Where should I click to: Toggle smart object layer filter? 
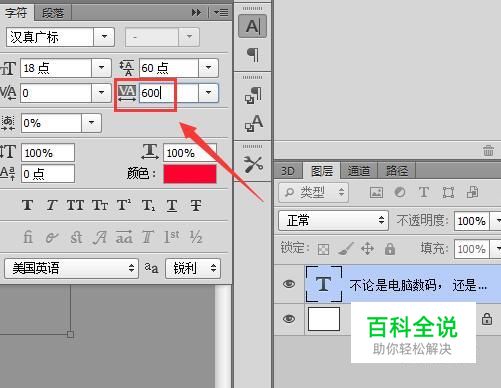(472, 192)
